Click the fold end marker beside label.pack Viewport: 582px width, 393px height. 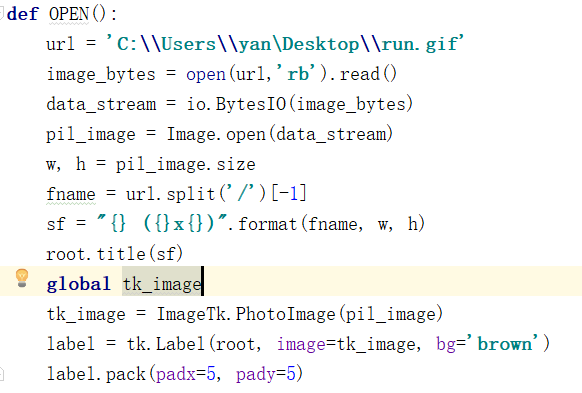coord(1,374)
